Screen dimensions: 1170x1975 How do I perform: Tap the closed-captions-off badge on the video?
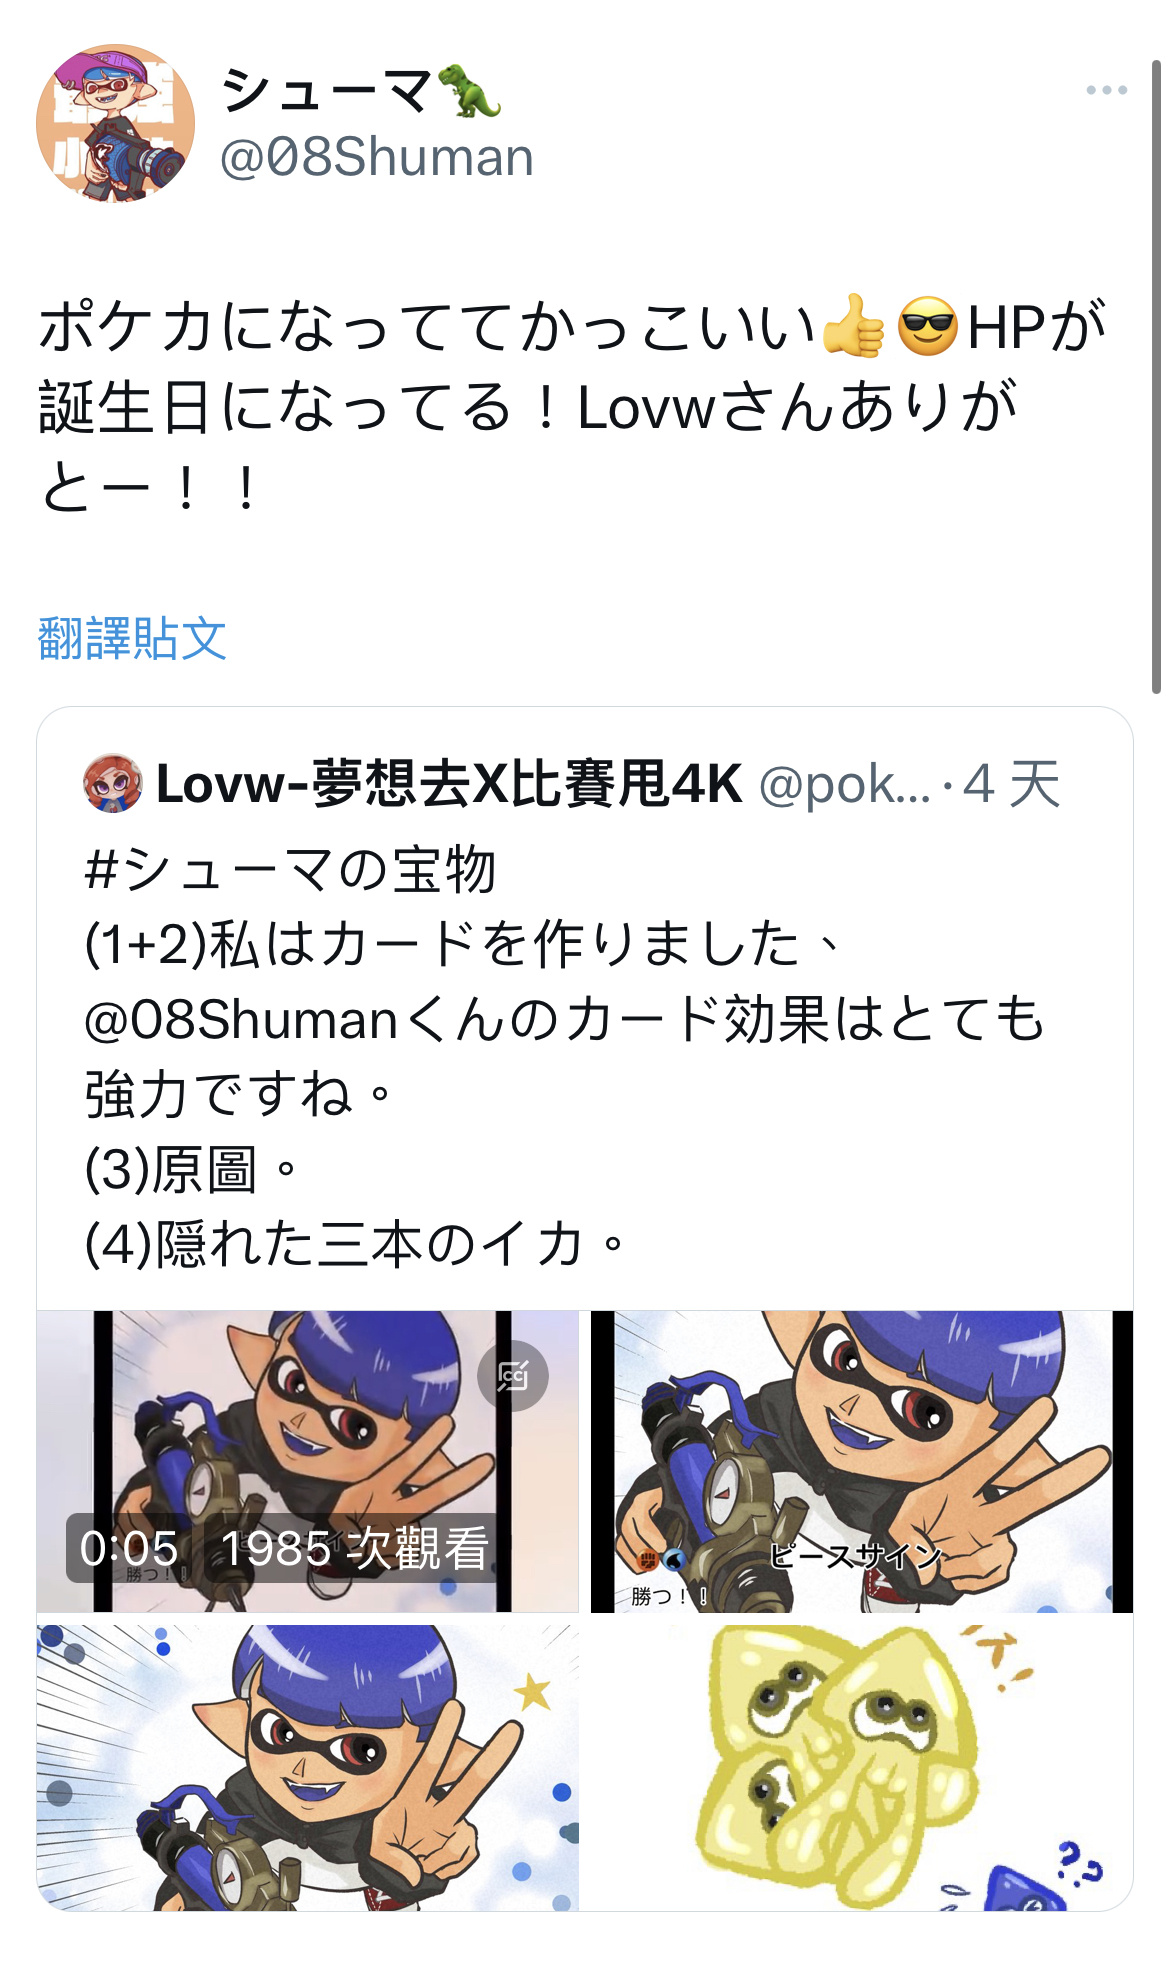tap(513, 1376)
